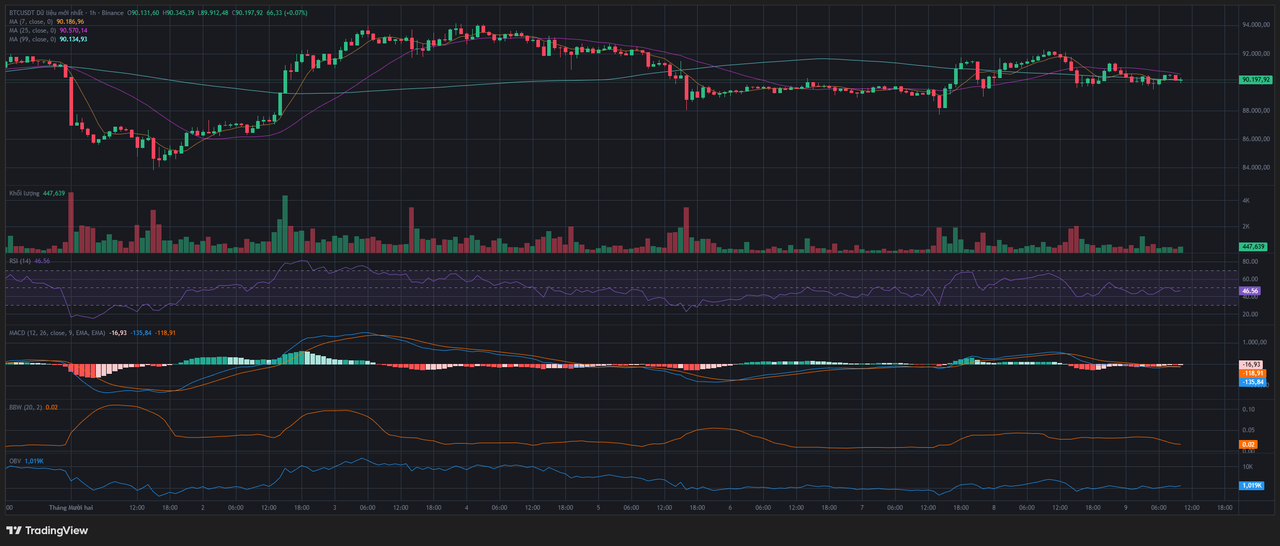Viewport: 1280px width, 546px height.
Task: Click the open price value O90.131,60
Action: tap(143, 12)
